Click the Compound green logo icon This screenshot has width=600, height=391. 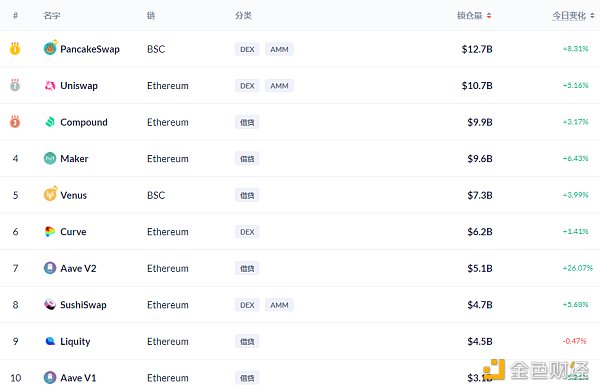(x=50, y=122)
